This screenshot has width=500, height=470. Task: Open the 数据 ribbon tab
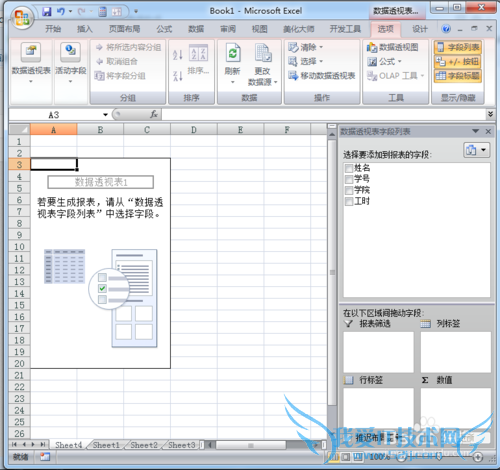coord(196,29)
